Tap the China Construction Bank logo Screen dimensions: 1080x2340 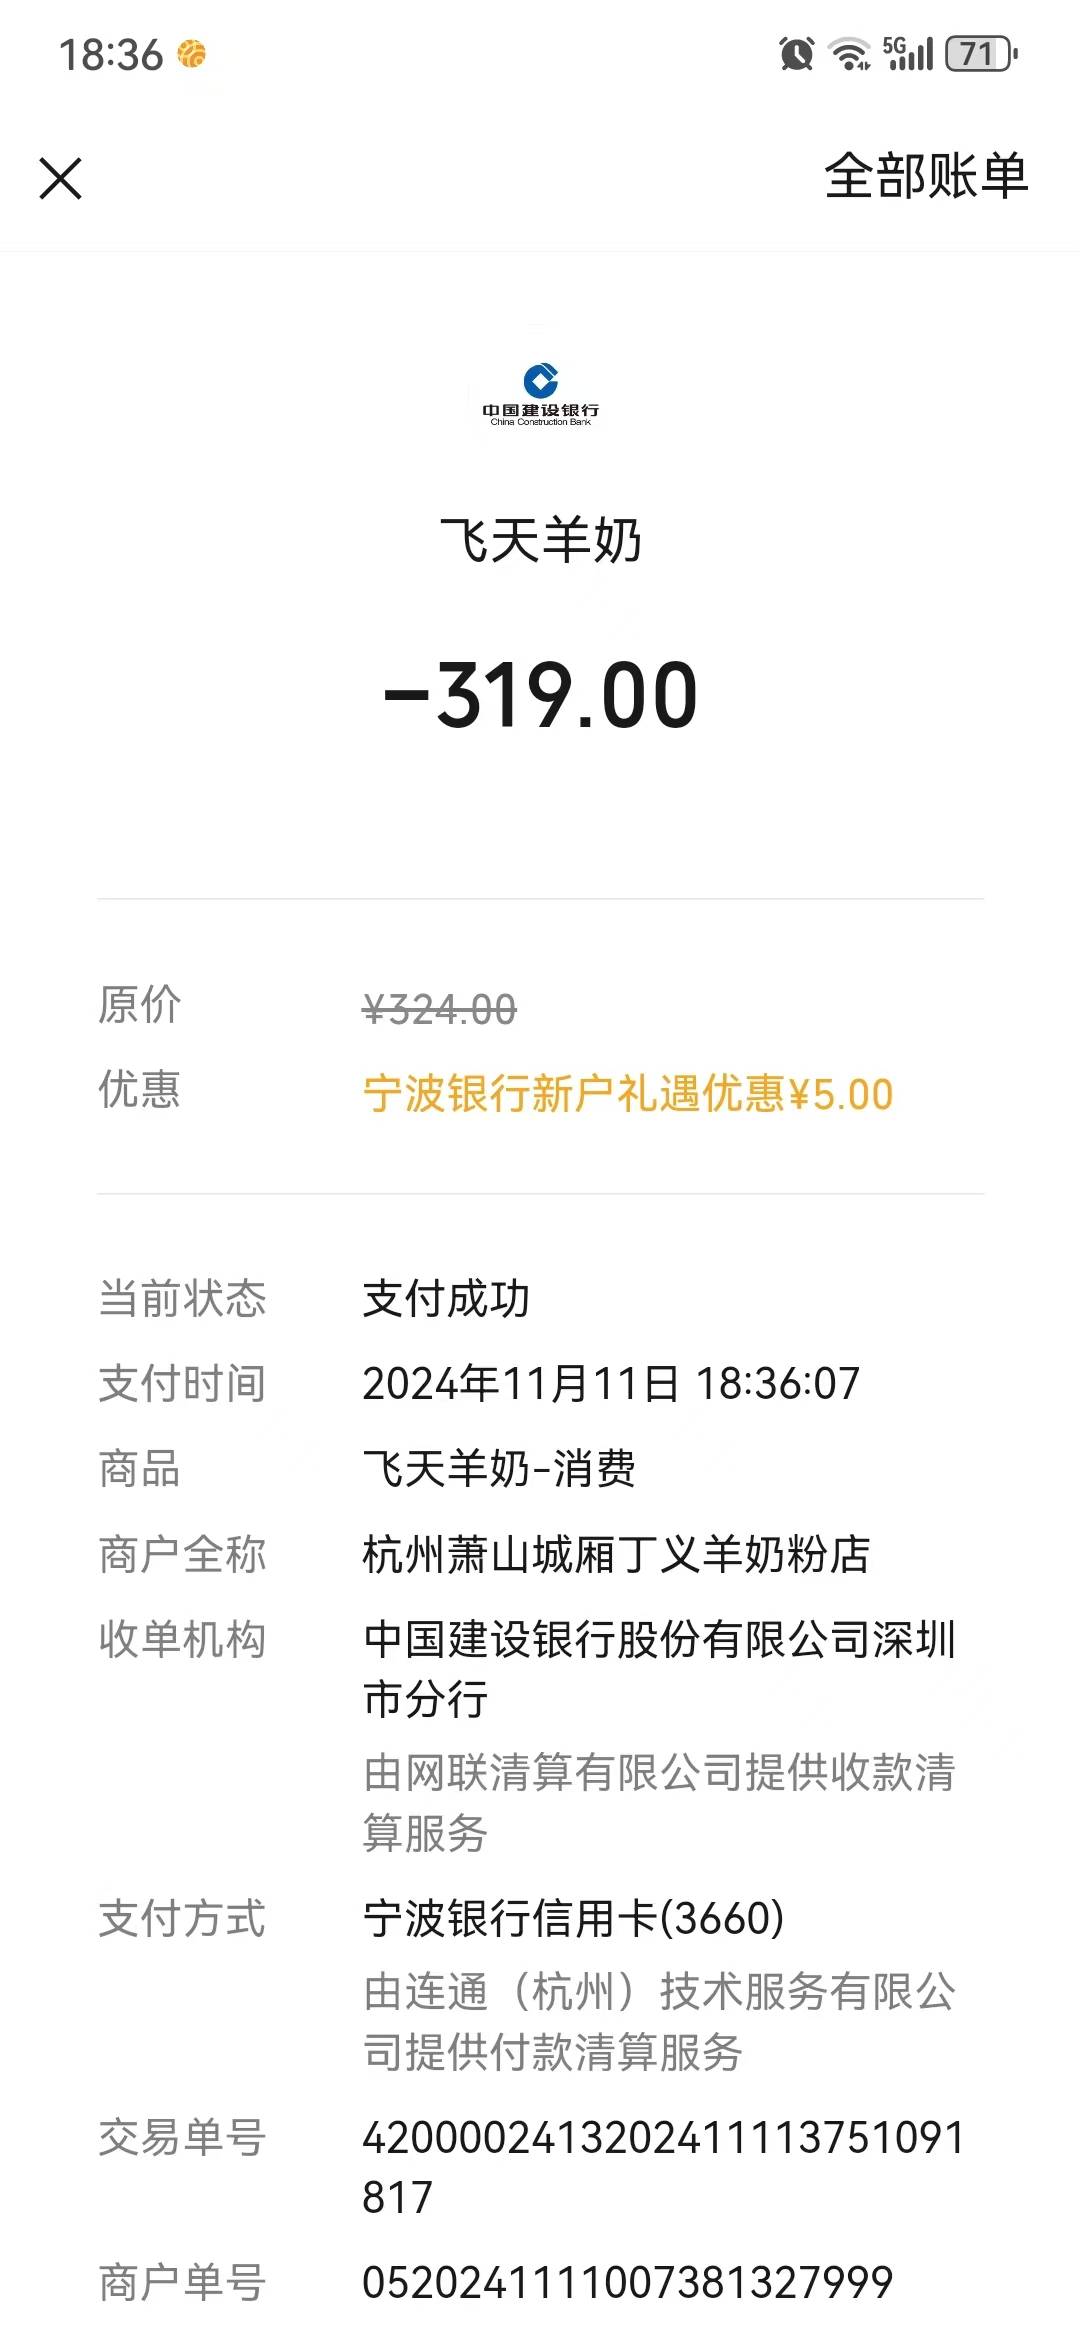point(541,392)
